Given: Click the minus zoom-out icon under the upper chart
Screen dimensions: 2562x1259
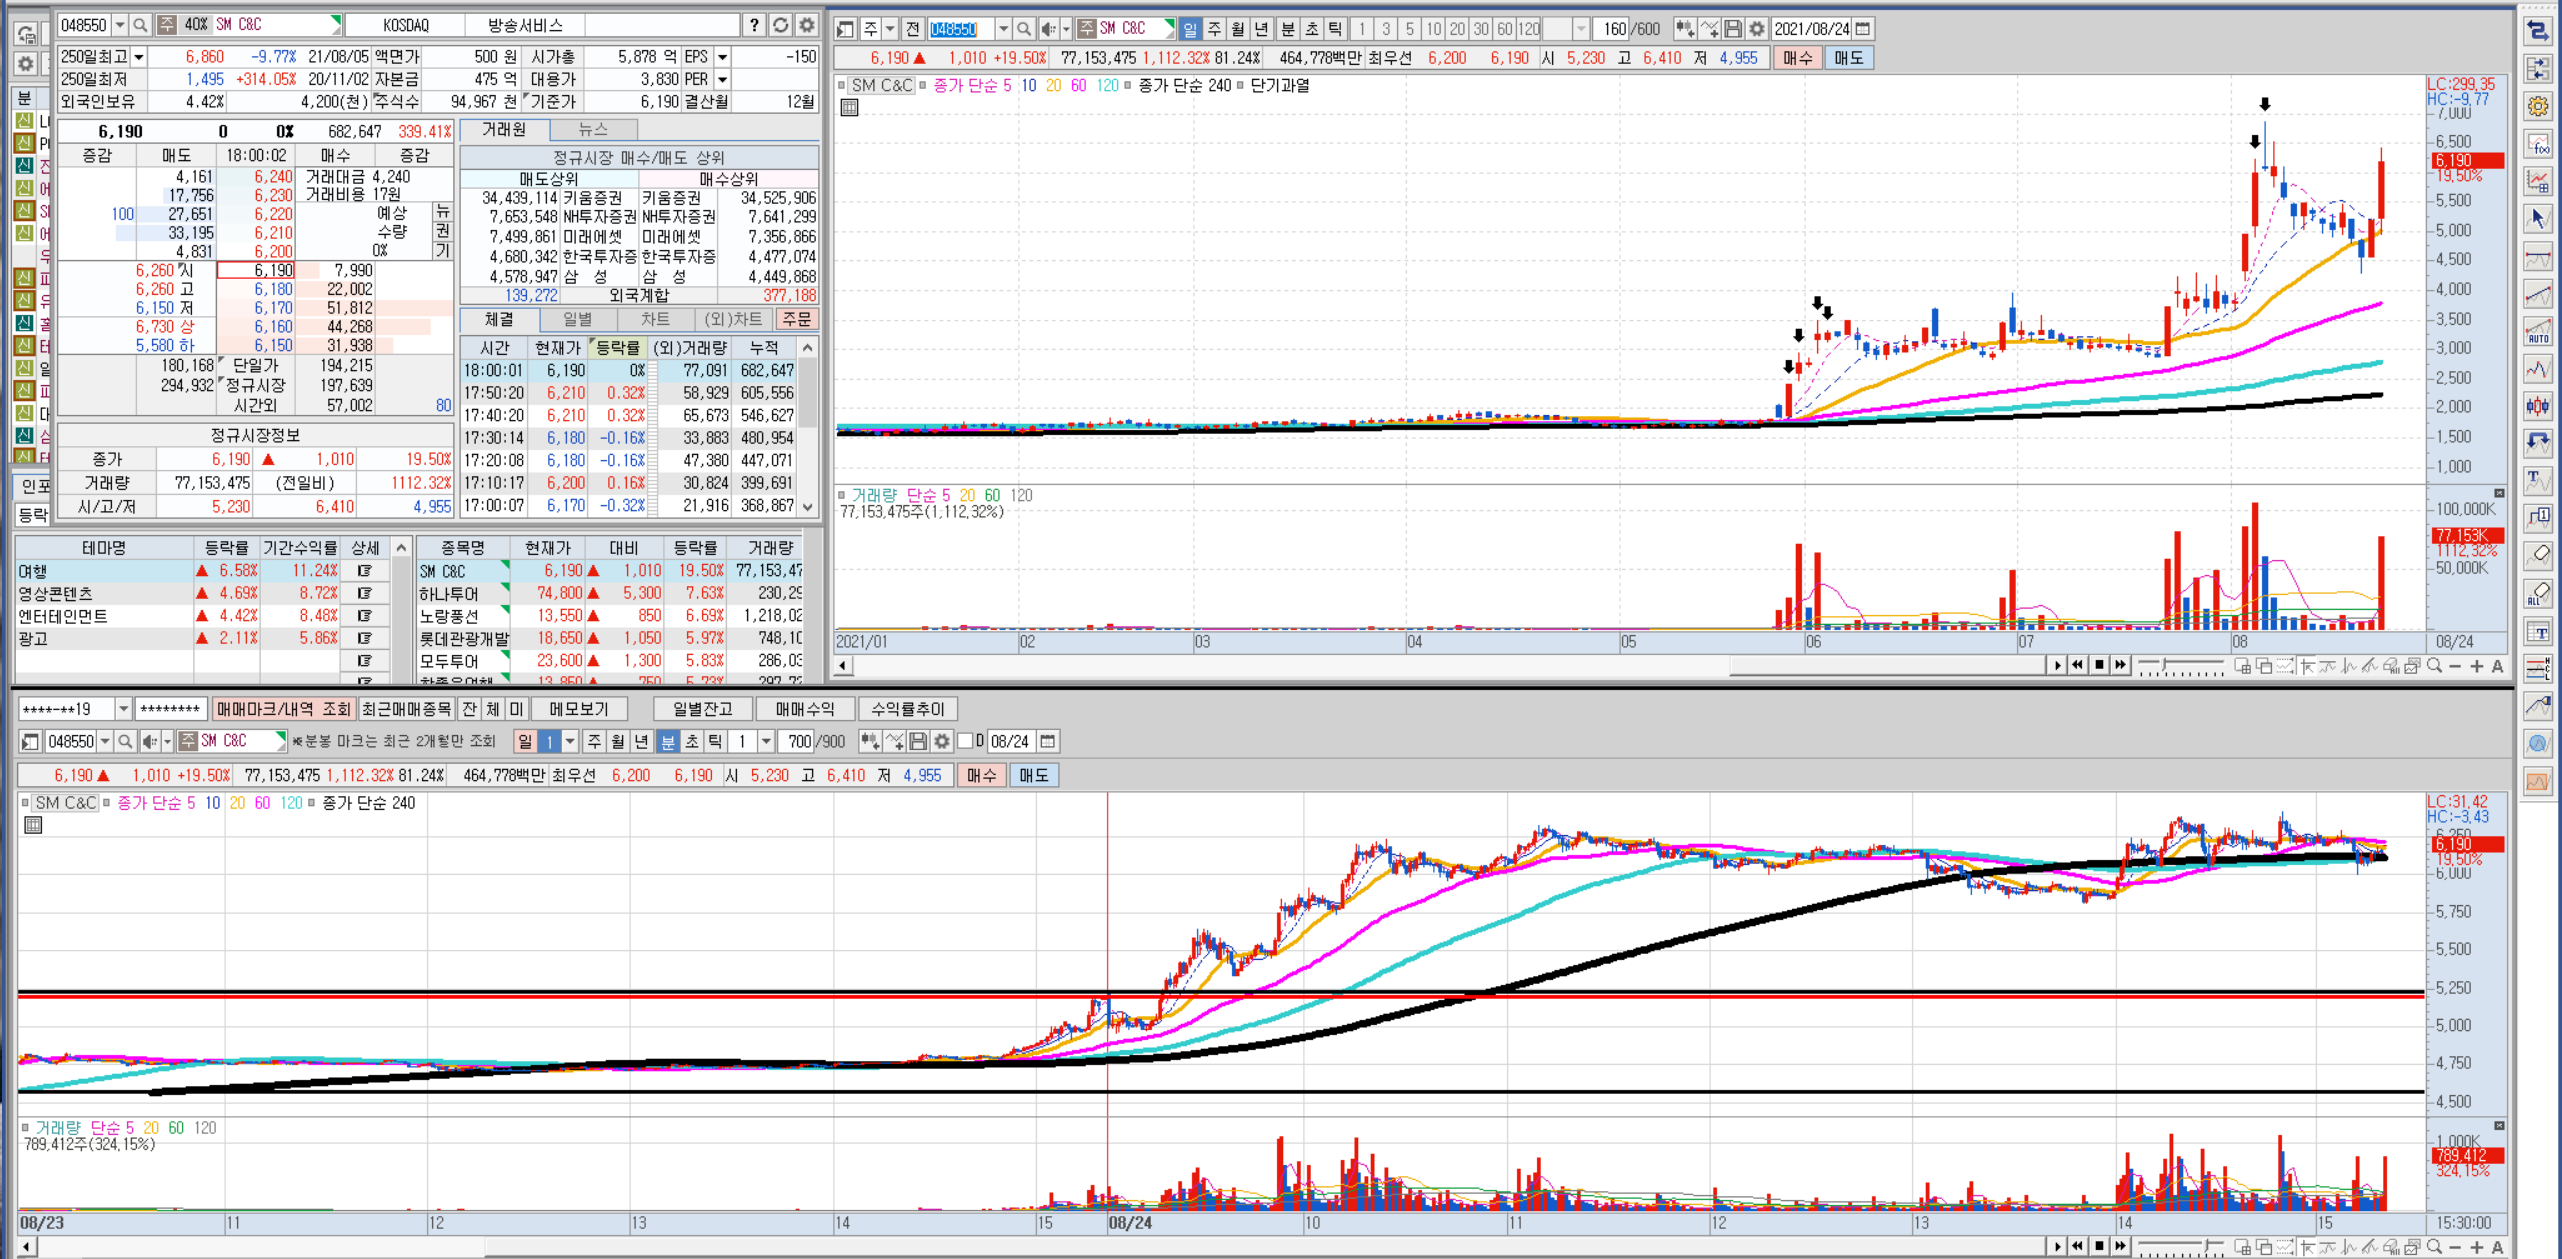Looking at the screenshot, I should (x=2455, y=666).
